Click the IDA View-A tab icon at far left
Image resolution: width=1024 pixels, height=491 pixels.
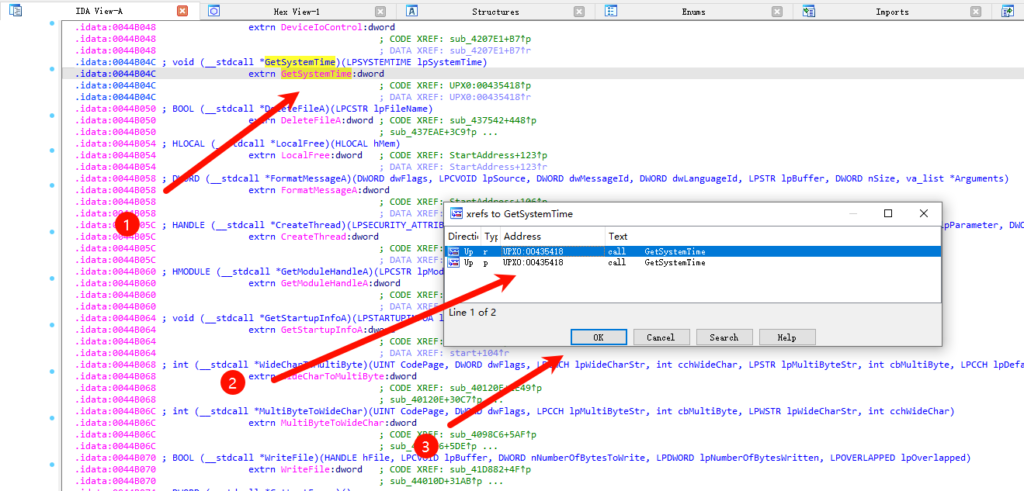tap(16, 10)
